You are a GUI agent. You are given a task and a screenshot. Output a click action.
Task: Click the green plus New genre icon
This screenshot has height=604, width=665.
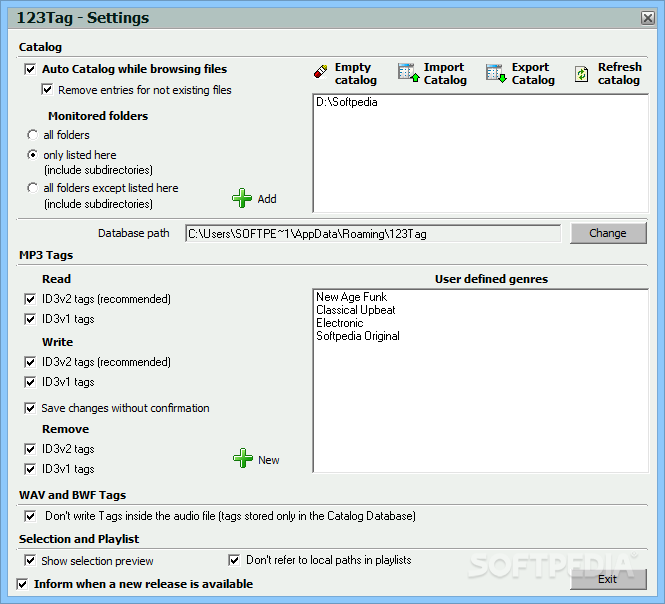click(x=243, y=458)
